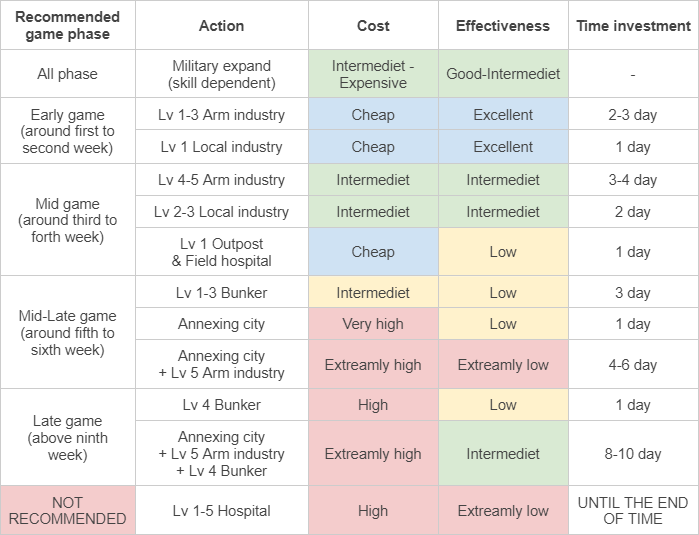
Task: Select the "Early game" phase cell
Action: point(68,131)
